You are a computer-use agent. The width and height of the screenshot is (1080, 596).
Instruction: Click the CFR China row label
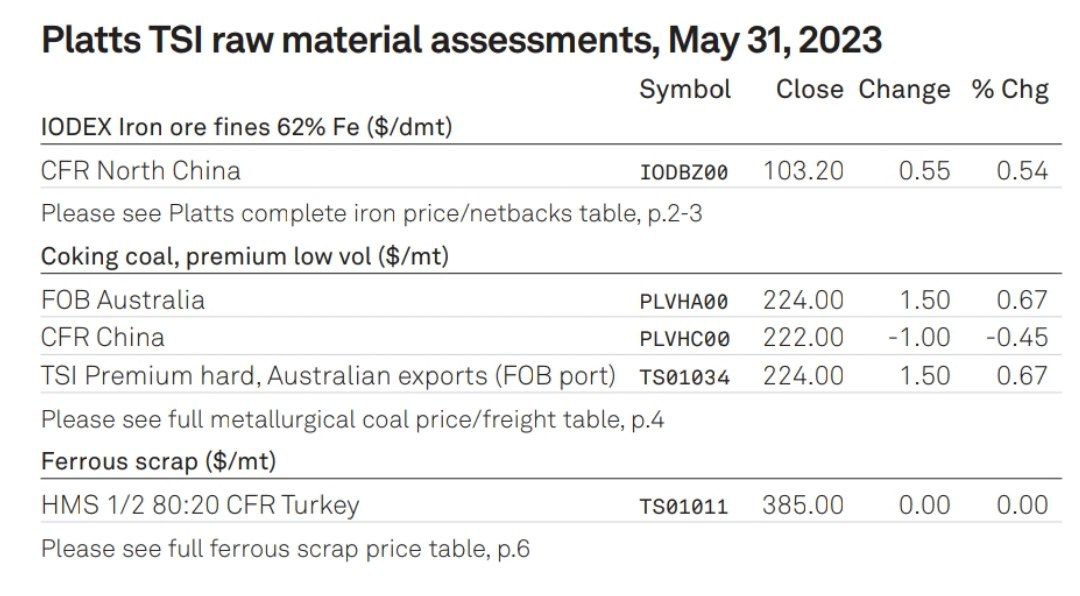coord(103,338)
